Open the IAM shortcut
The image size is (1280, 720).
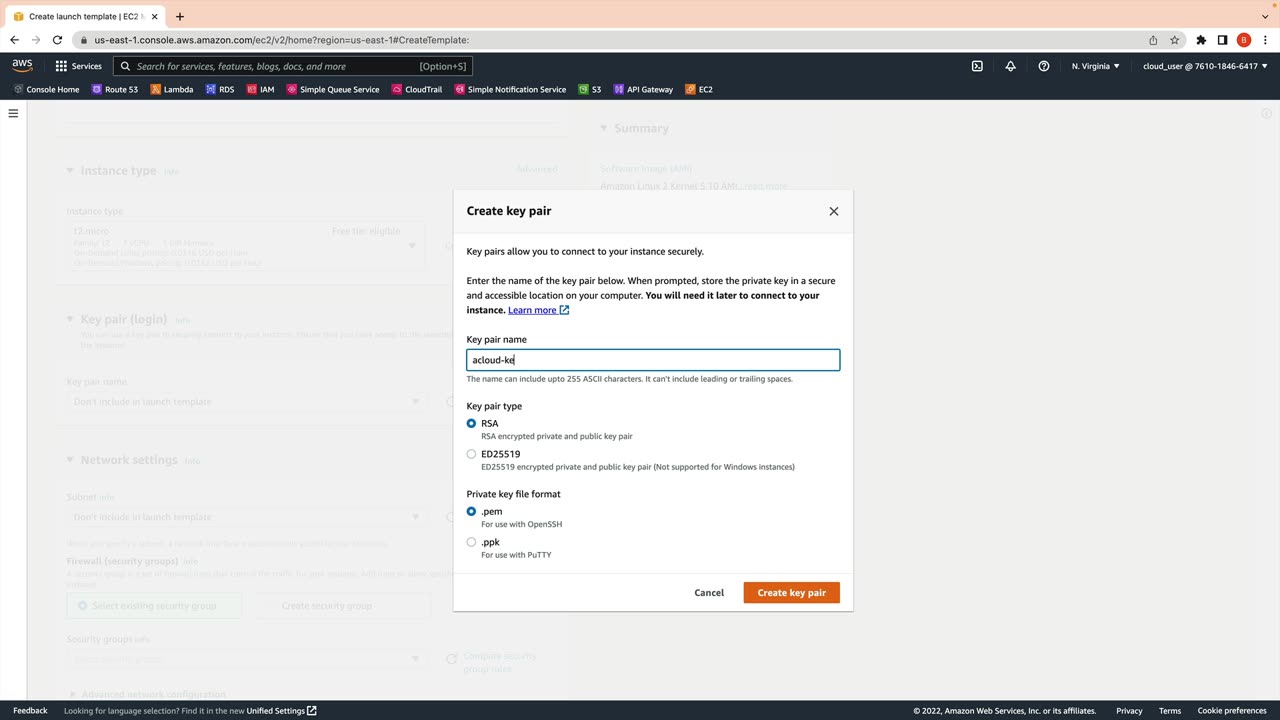pos(260,89)
